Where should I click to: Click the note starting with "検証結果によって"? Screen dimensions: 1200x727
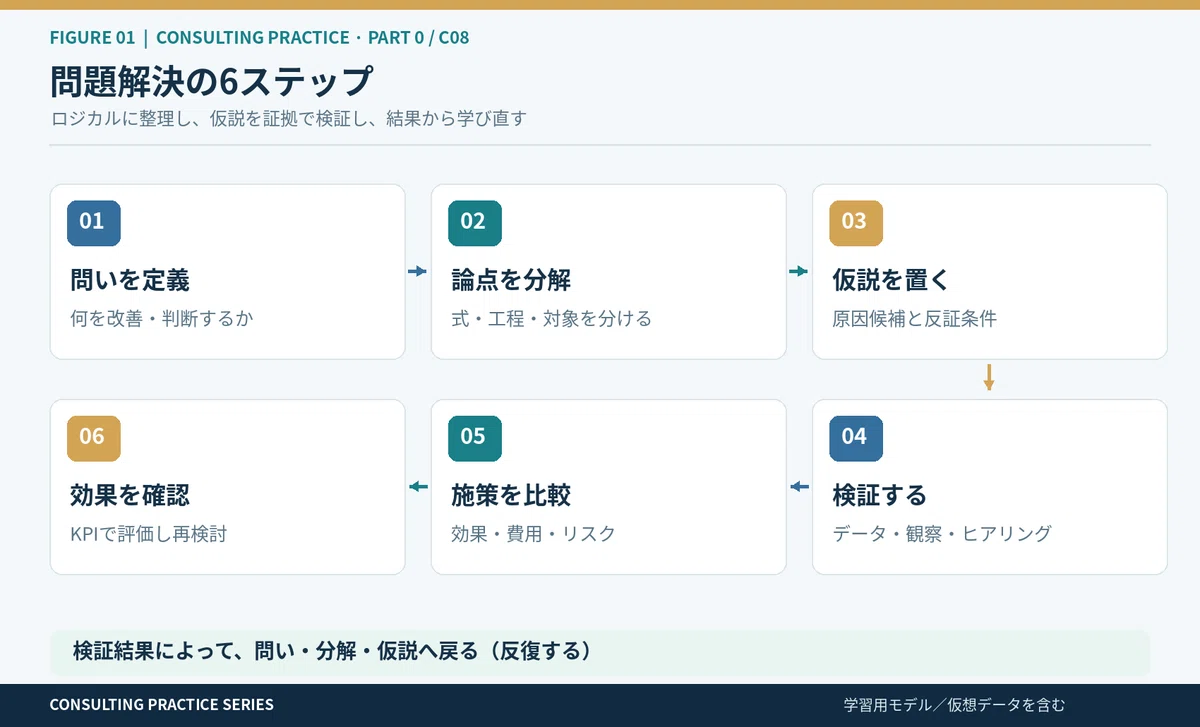point(332,652)
